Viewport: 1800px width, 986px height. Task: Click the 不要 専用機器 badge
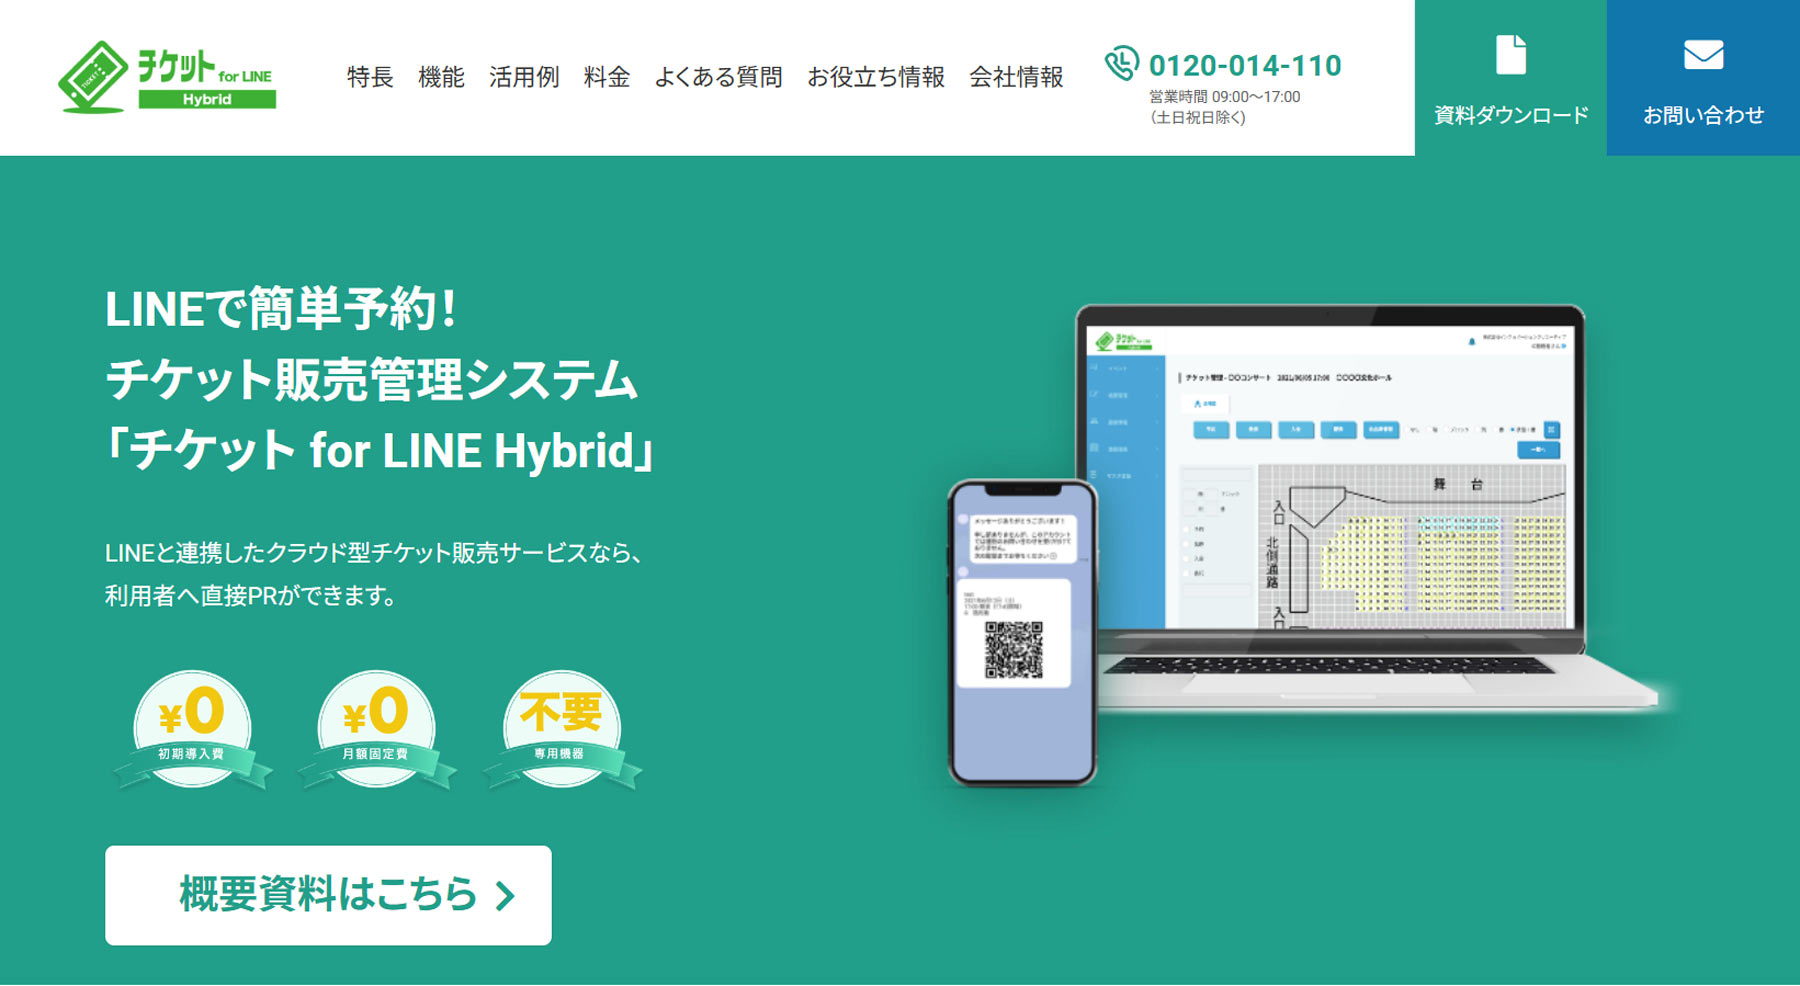coord(561,730)
